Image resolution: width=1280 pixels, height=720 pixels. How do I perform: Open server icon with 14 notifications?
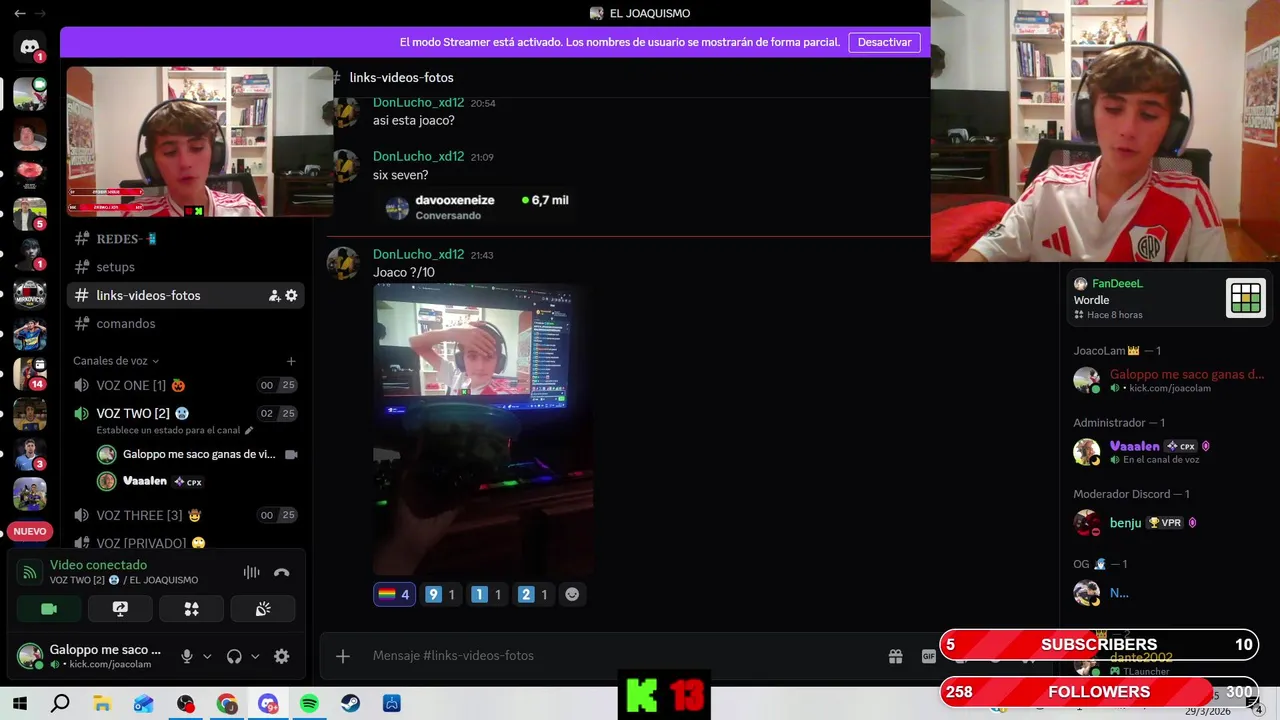point(30,373)
